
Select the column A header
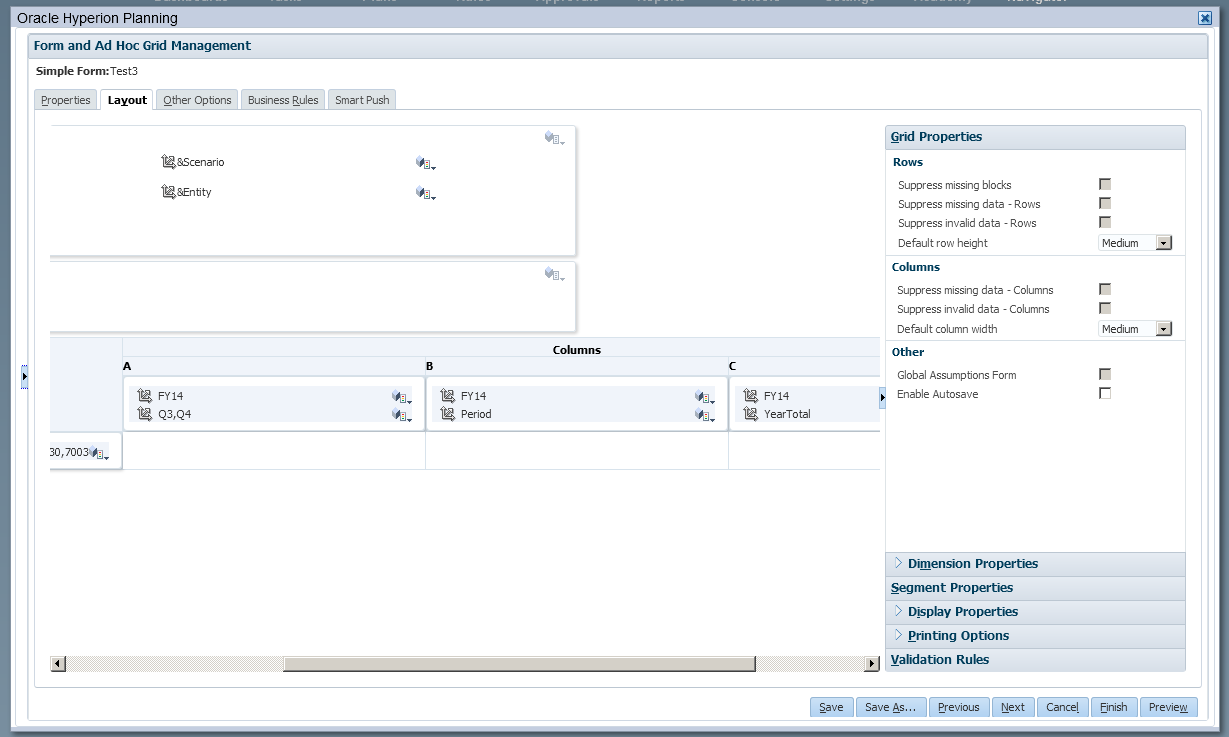tap(127, 366)
